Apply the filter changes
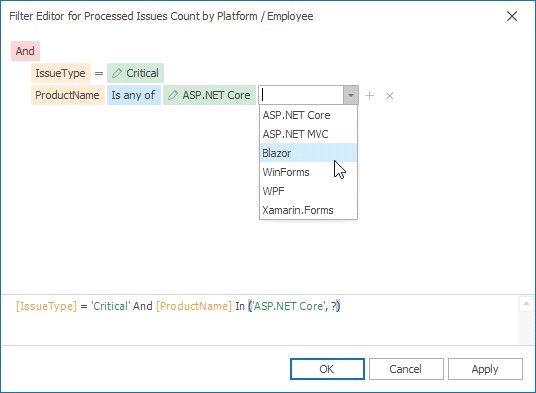 [x=485, y=369]
